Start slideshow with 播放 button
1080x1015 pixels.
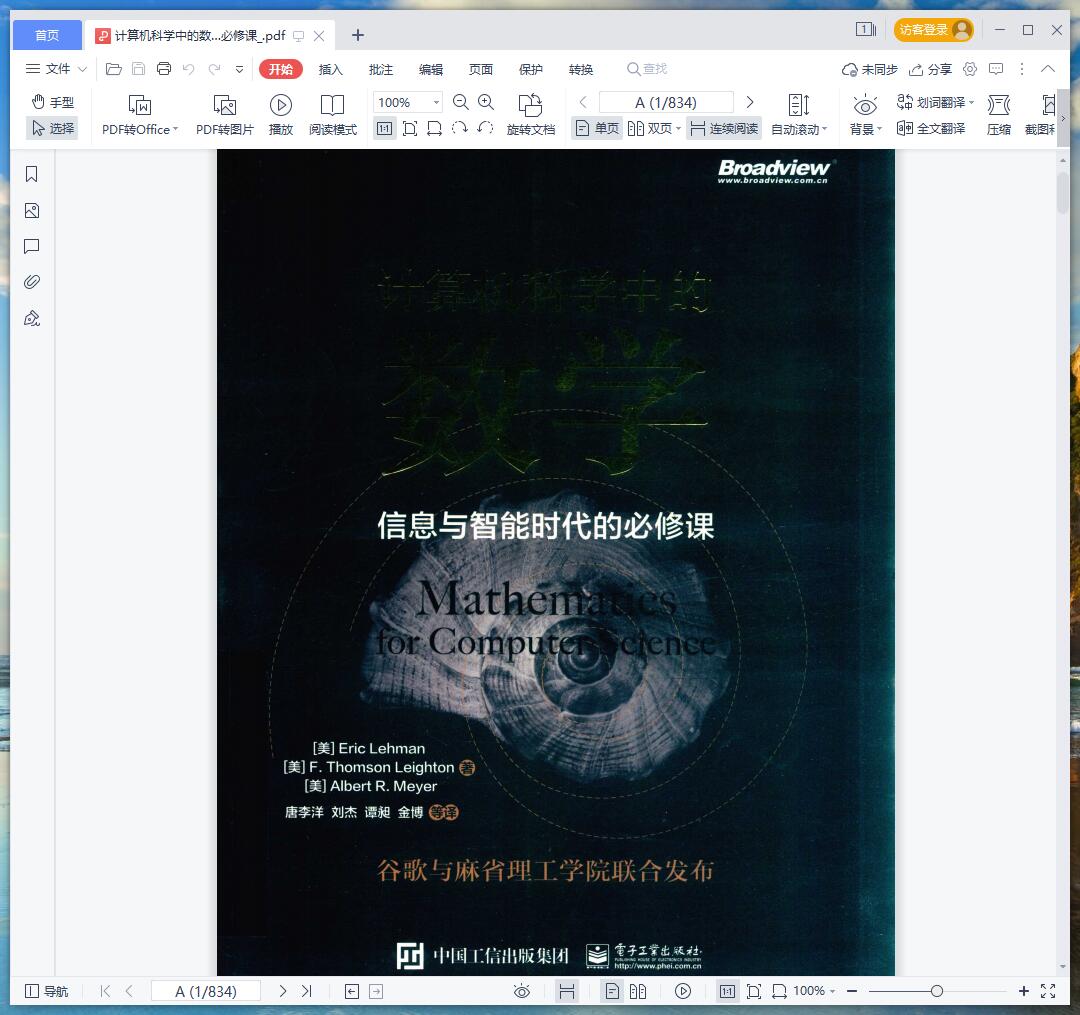(x=280, y=115)
